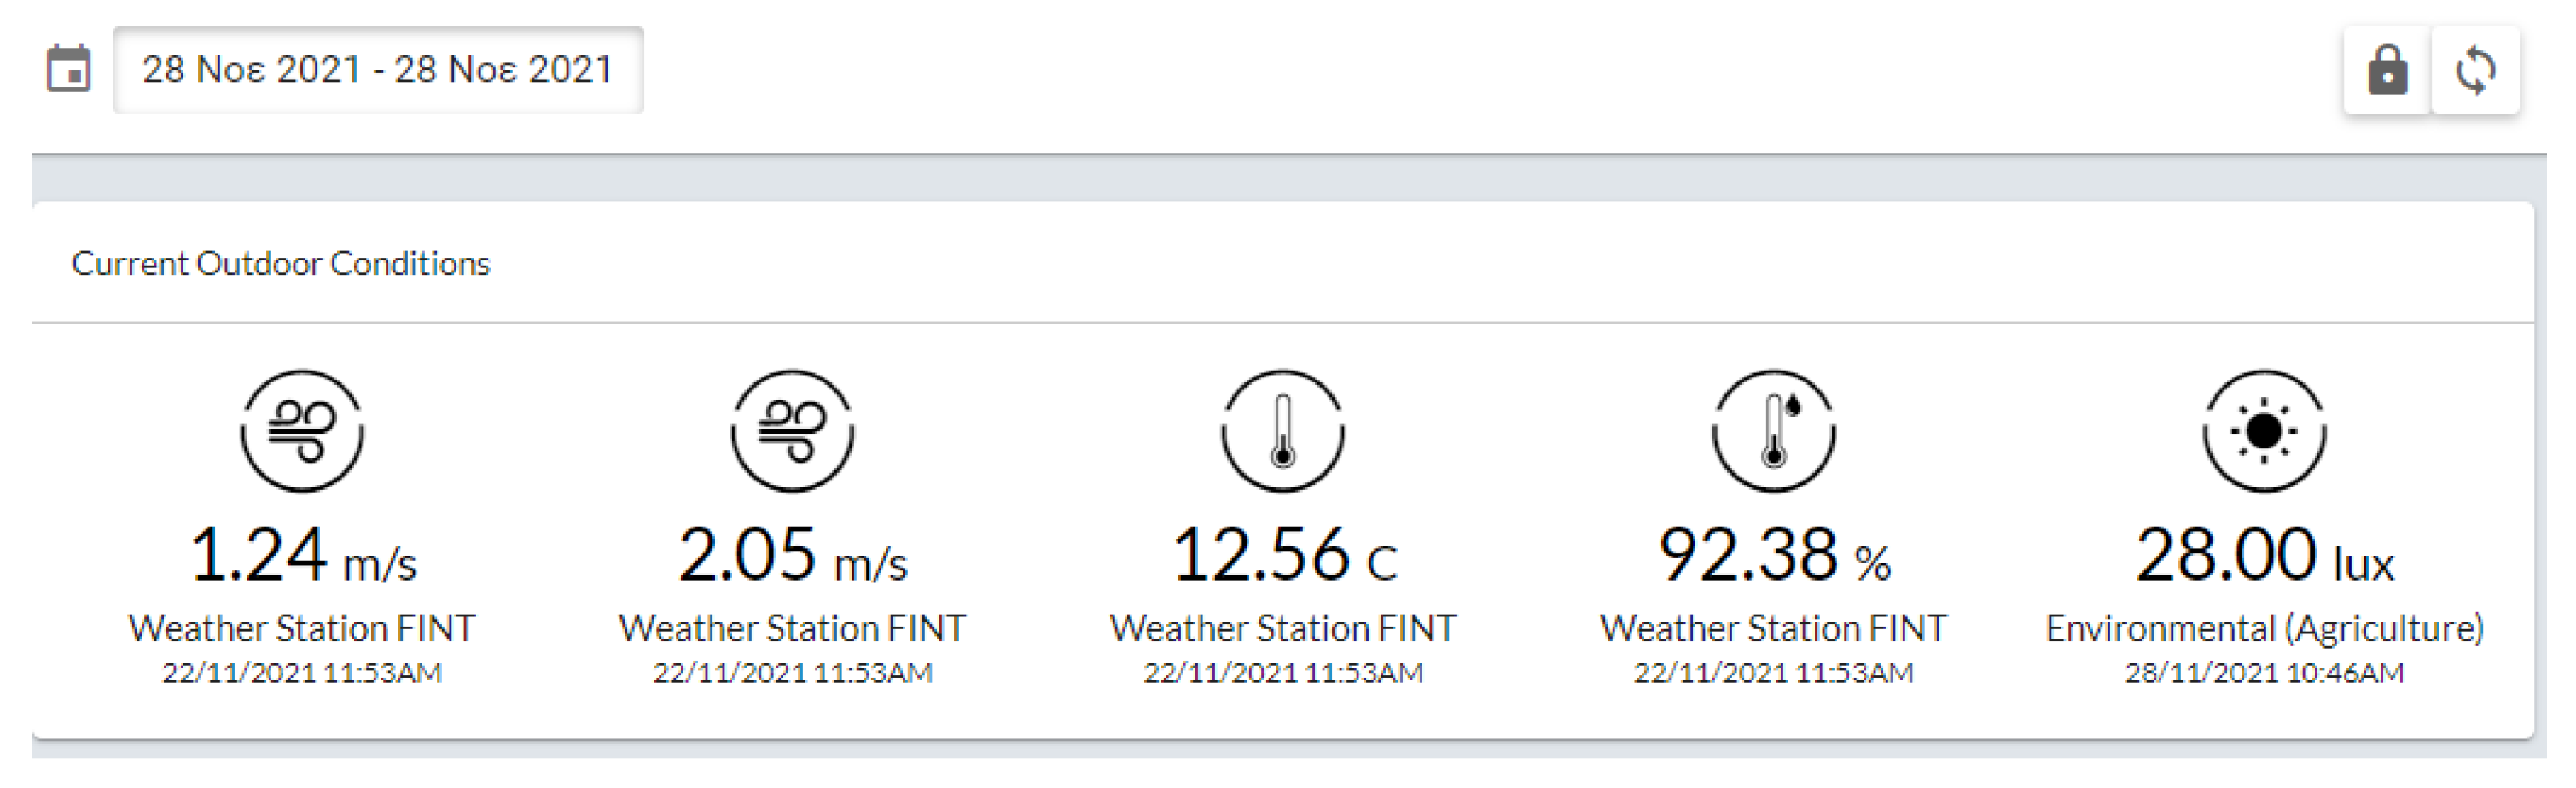Click the 28.00 lux light reading
The image size is (2576, 788).
click(x=2264, y=555)
